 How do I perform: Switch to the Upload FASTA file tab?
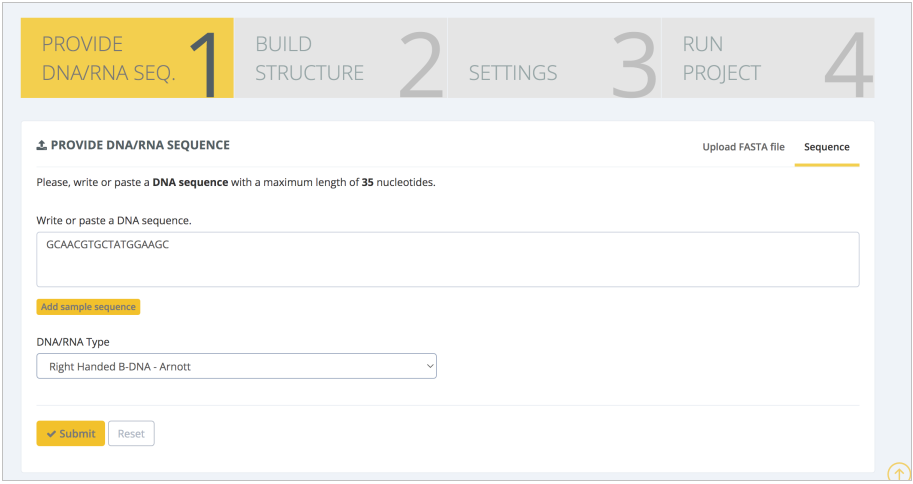[x=743, y=147]
